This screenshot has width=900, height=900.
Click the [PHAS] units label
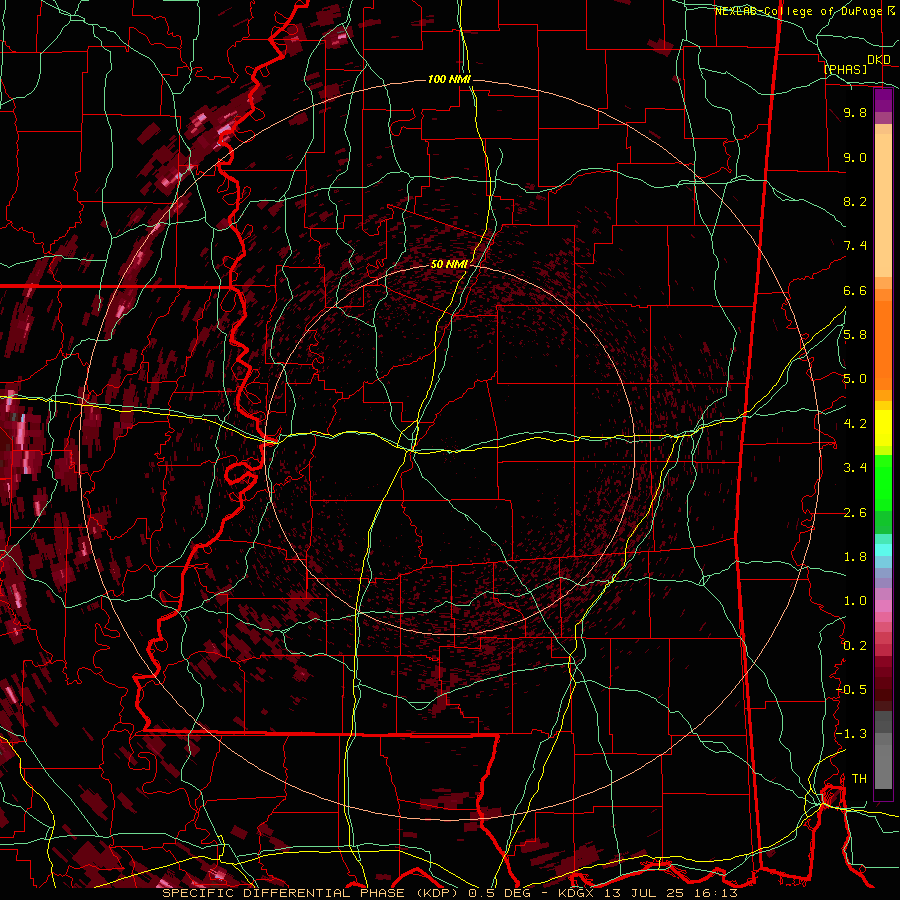845,70
